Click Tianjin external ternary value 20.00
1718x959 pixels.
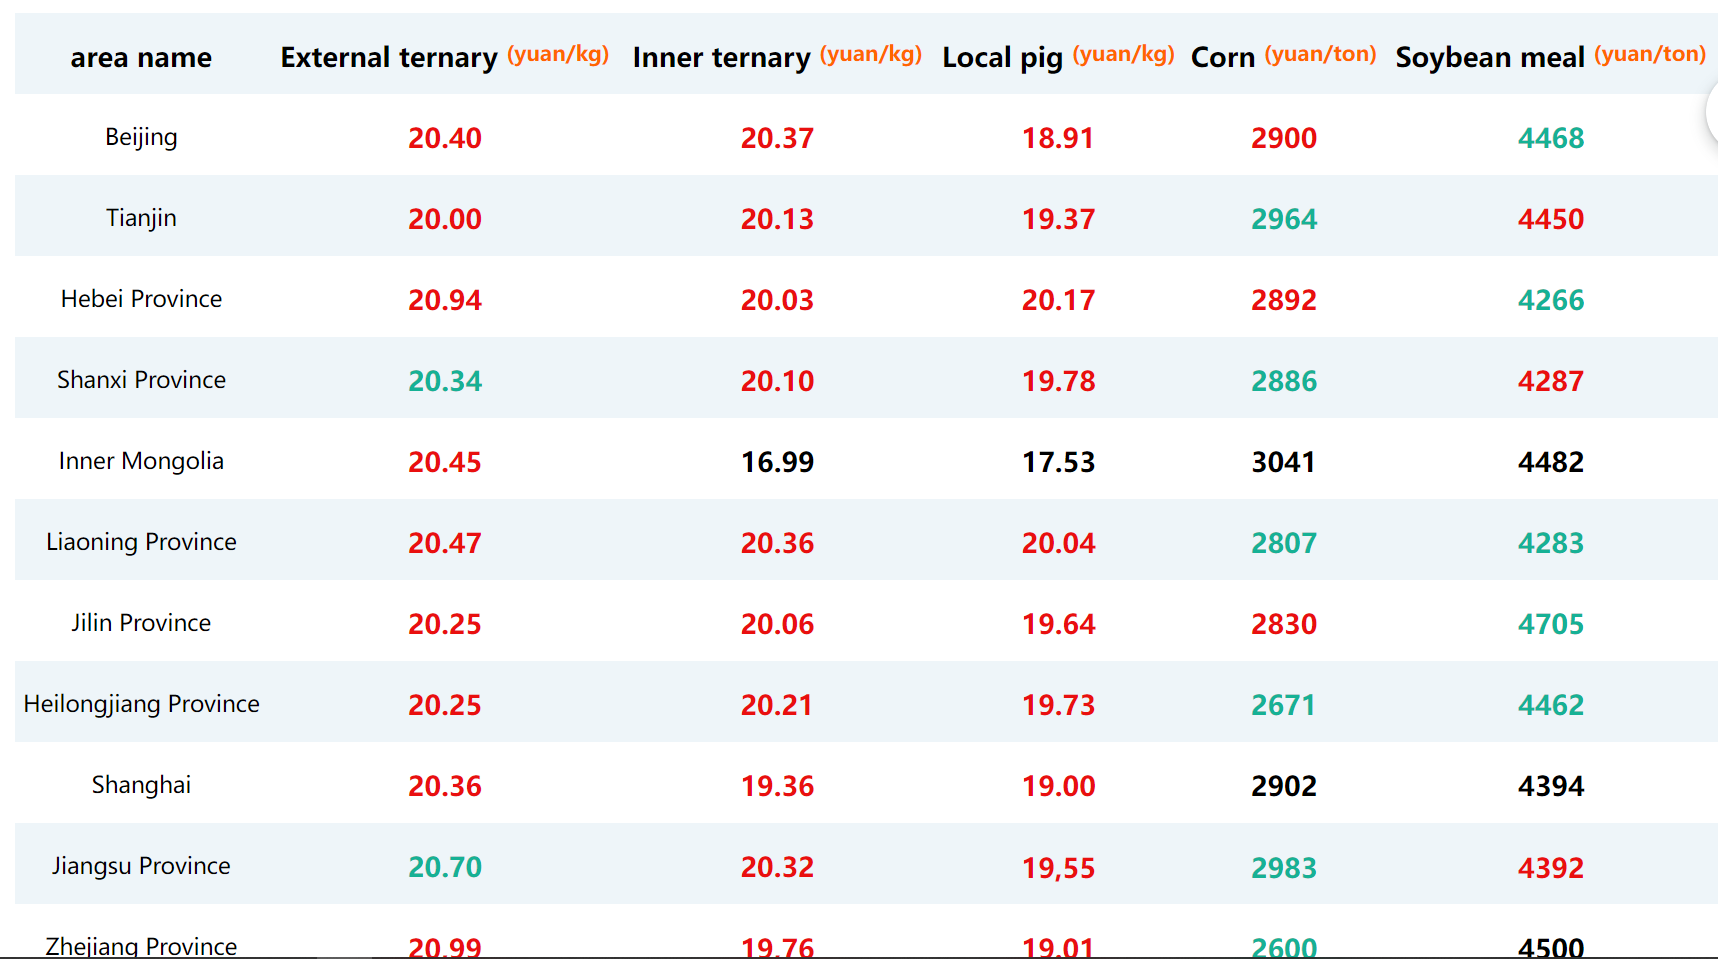pos(445,219)
